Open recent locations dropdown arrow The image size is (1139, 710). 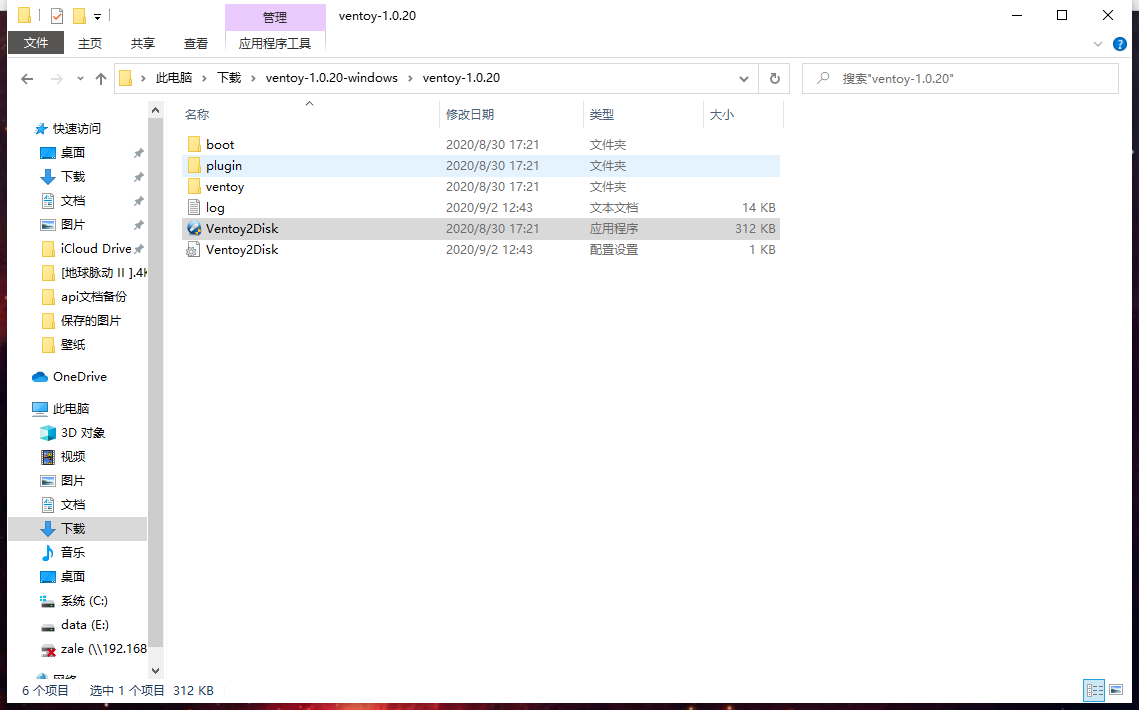(80, 78)
